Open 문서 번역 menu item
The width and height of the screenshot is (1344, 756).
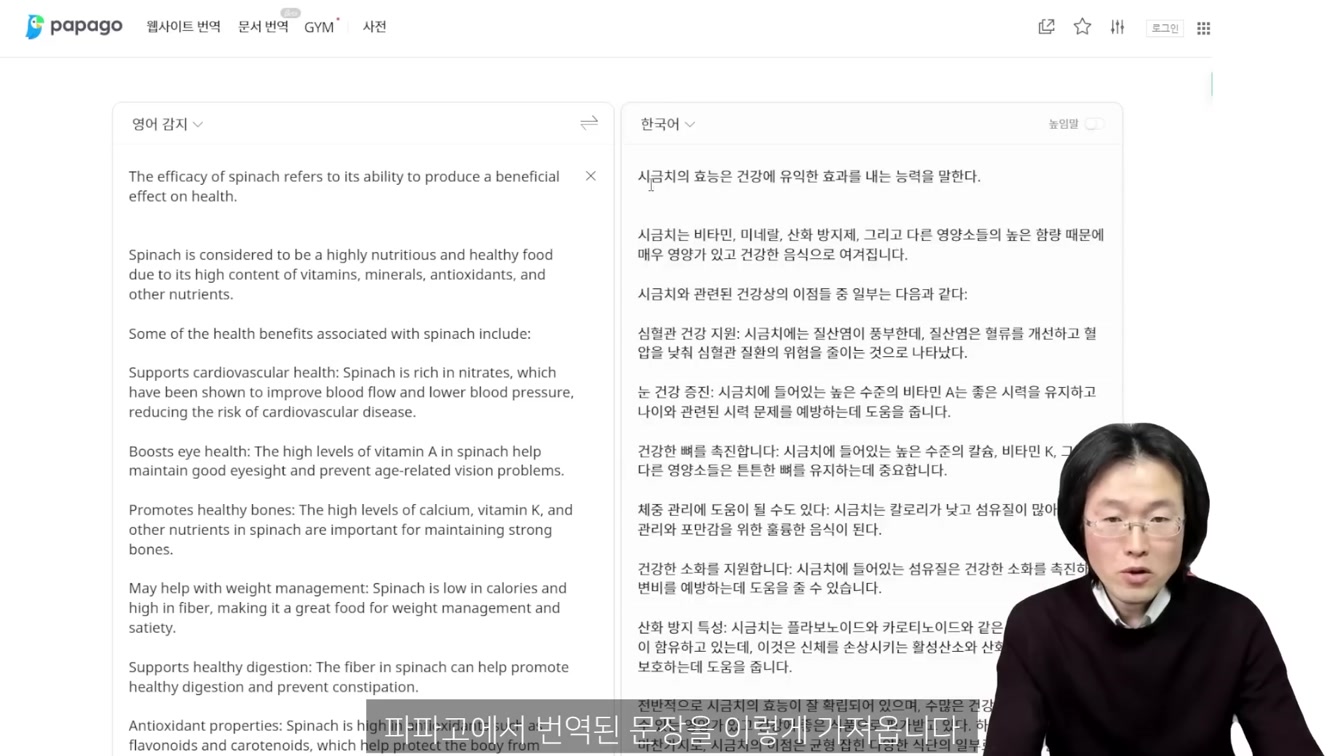pyautogui.click(x=263, y=27)
